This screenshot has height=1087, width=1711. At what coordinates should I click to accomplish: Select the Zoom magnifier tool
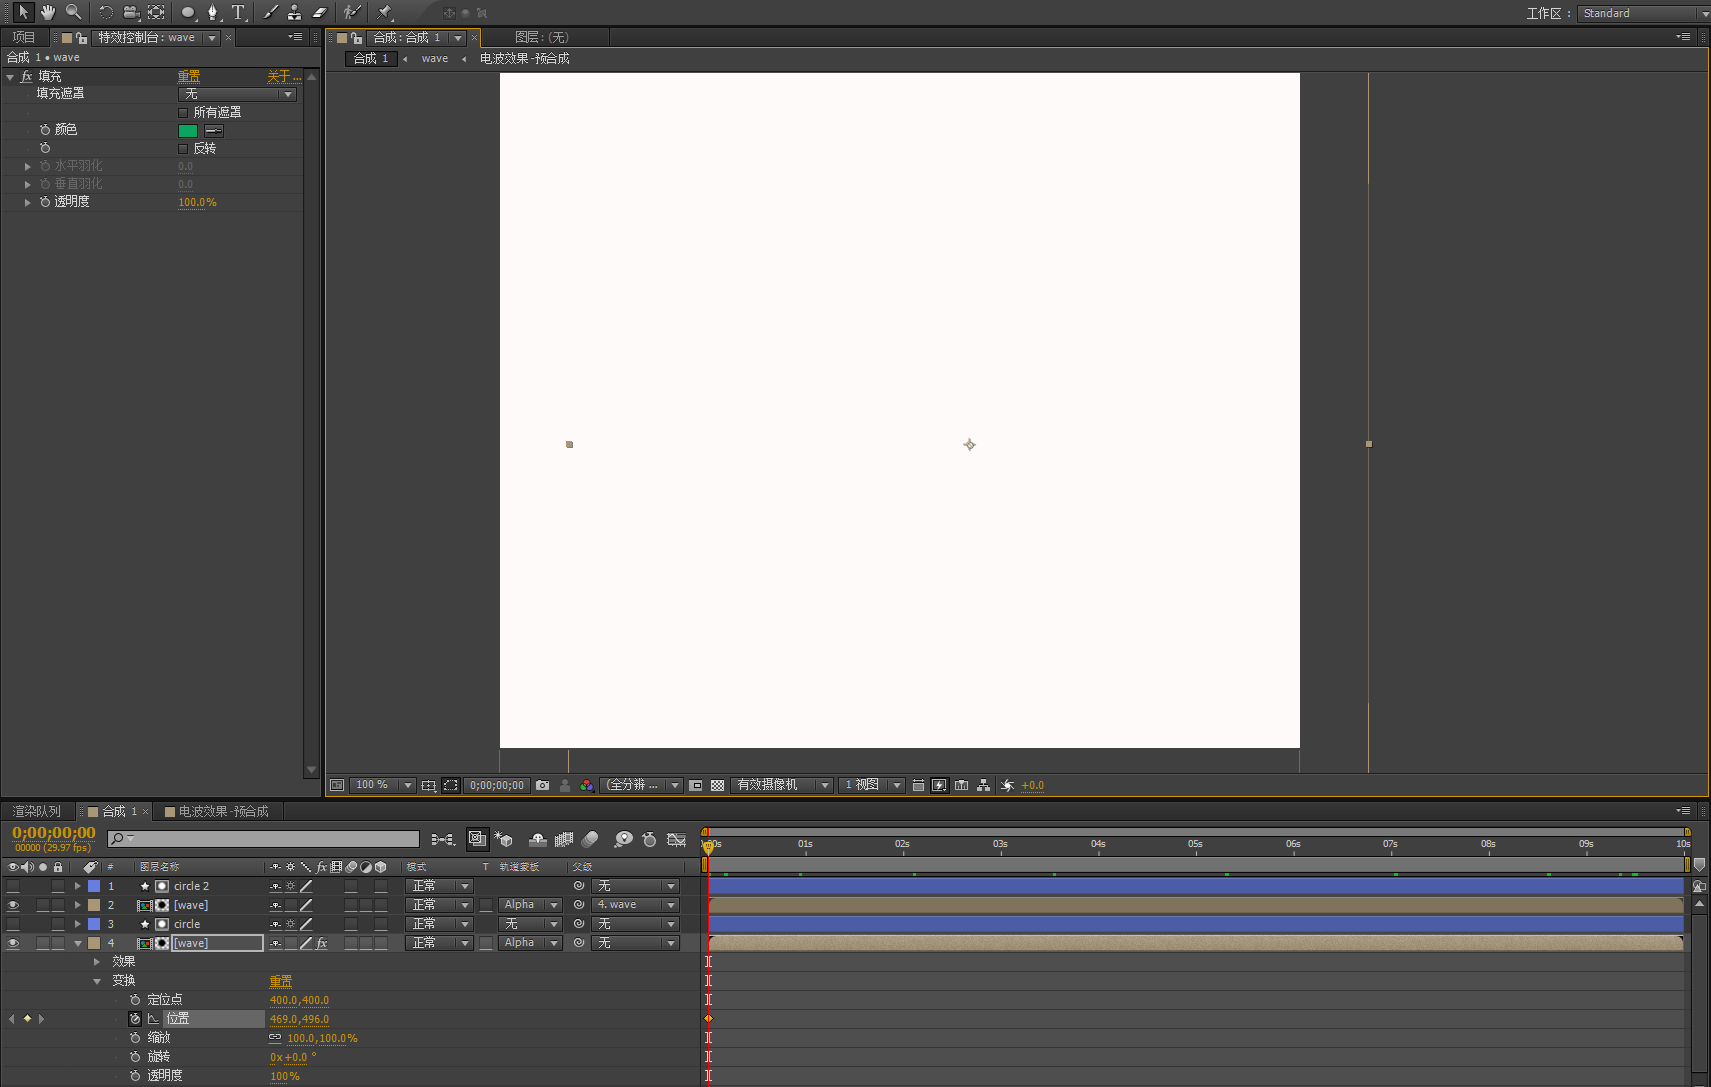[x=73, y=12]
